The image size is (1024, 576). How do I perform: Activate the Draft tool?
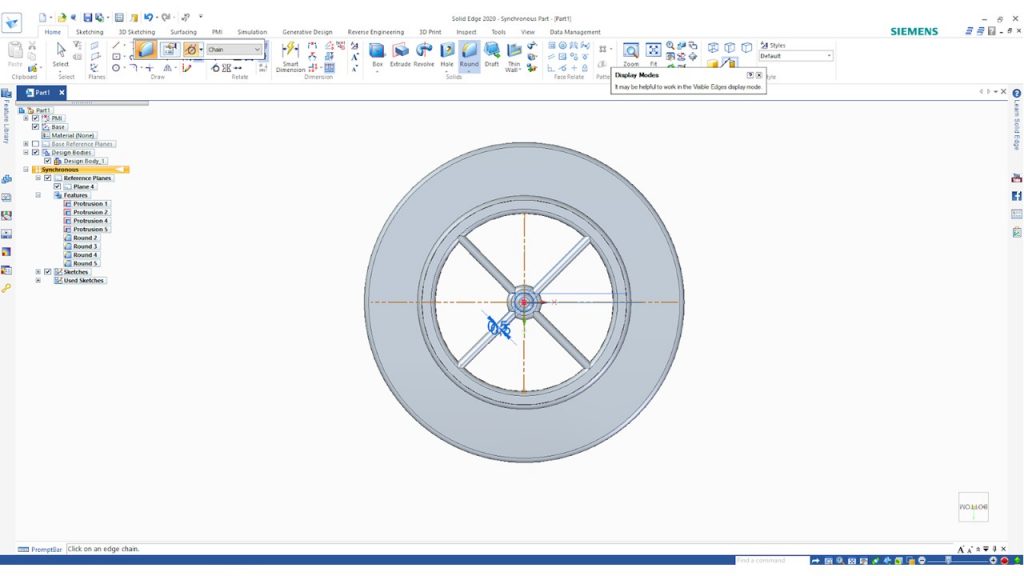[x=492, y=52]
